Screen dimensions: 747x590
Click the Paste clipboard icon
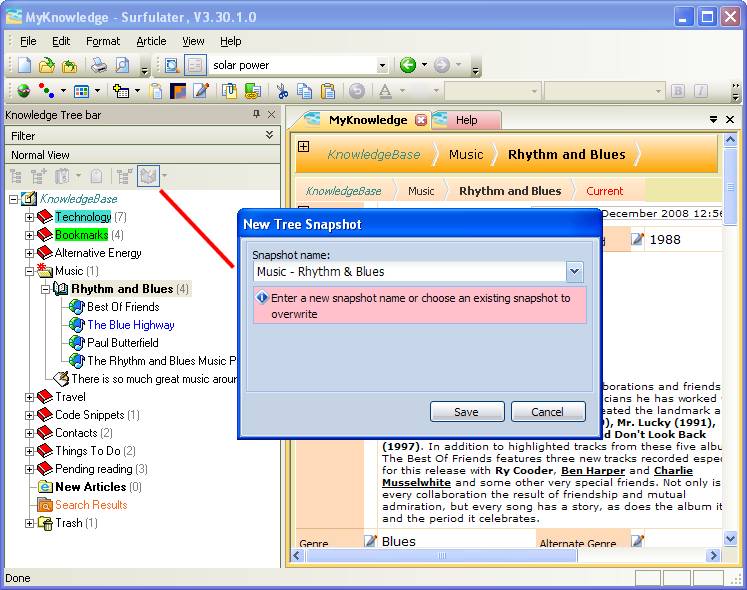(x=328, y=91)
